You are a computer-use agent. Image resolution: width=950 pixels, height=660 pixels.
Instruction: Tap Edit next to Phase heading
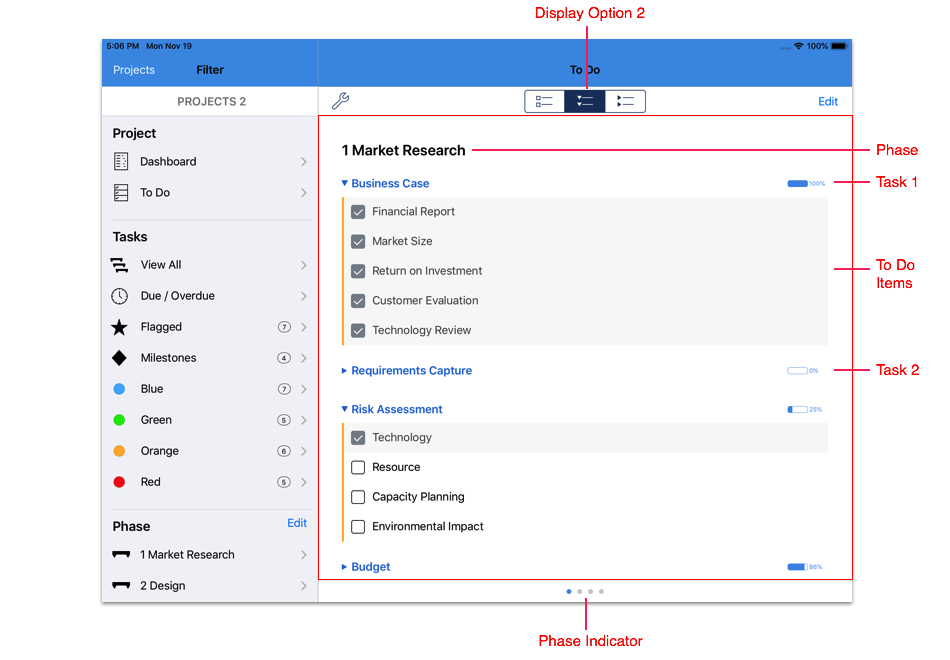(297, 523)
